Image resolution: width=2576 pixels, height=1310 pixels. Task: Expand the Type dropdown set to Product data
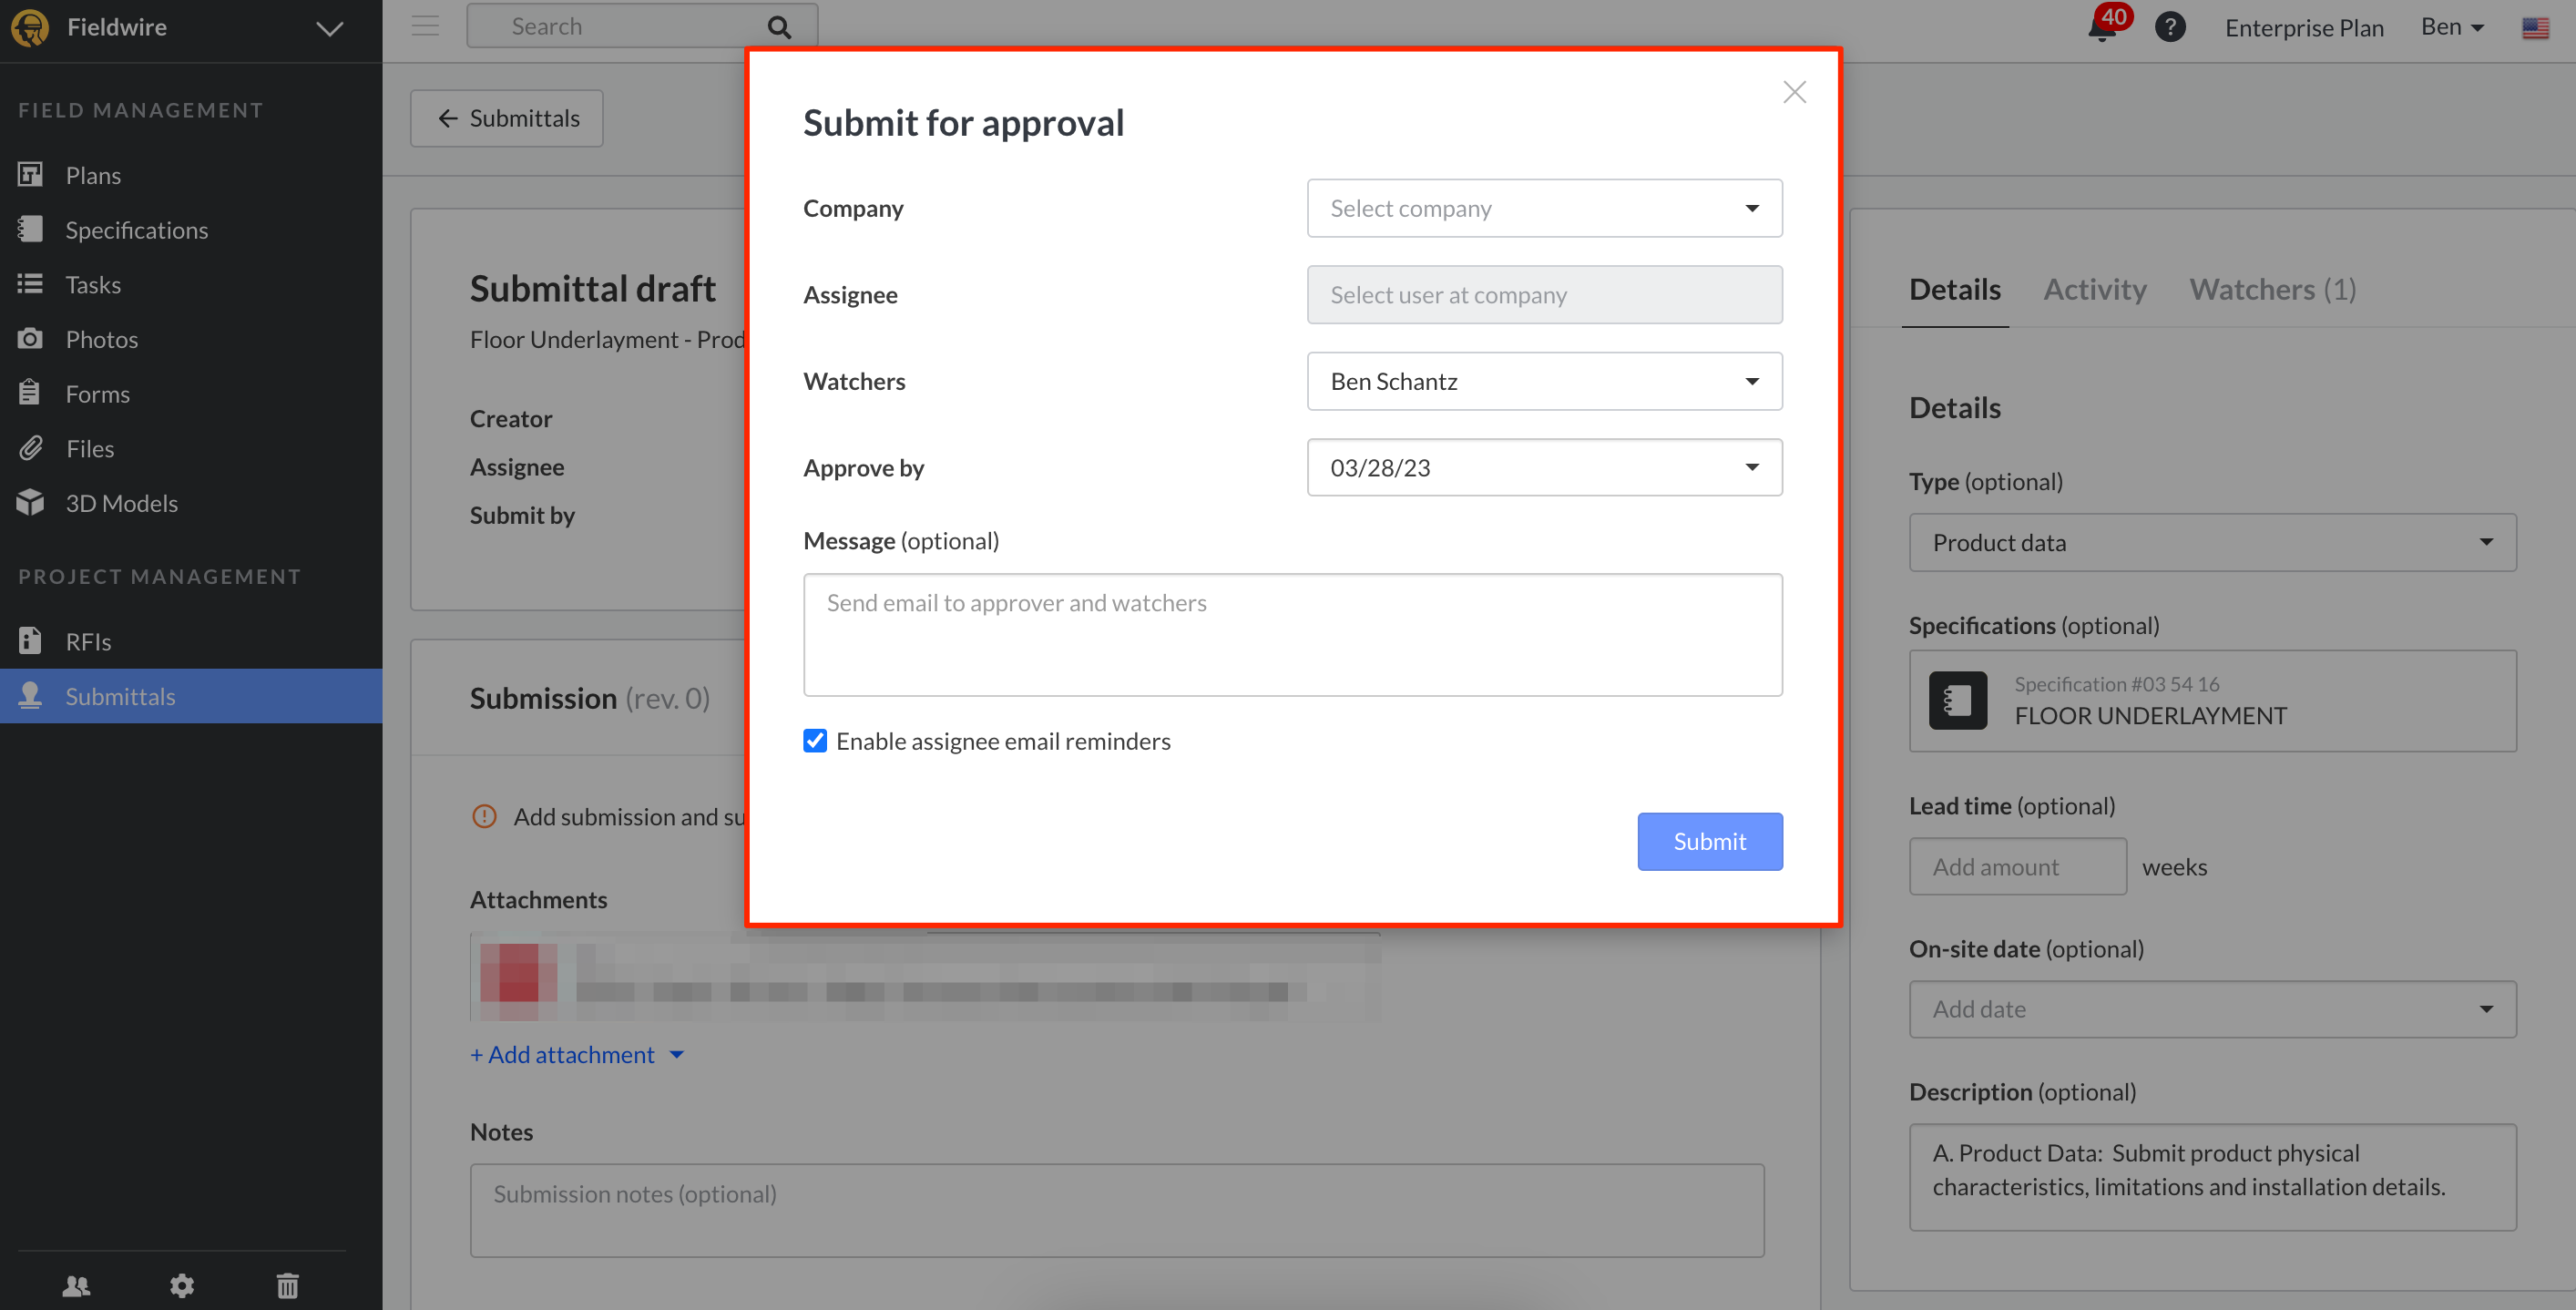(x=2212, y=542)
